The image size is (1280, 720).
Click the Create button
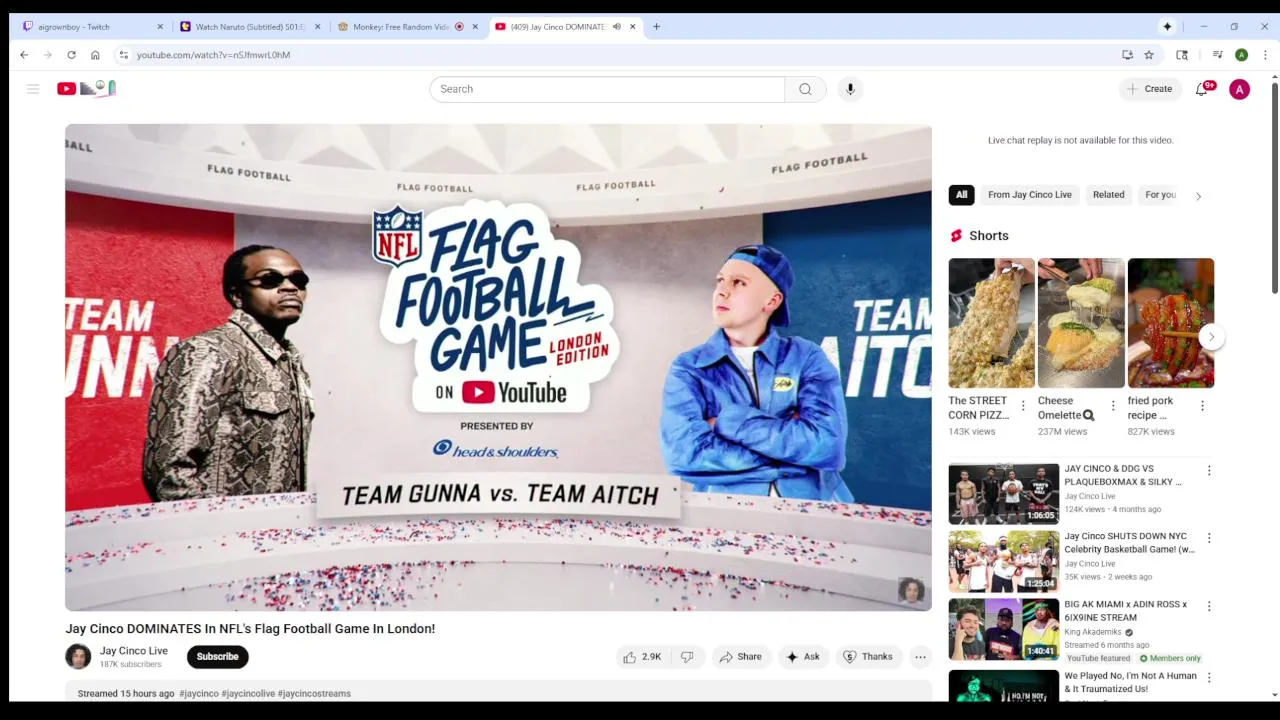tap(1149, 89)
